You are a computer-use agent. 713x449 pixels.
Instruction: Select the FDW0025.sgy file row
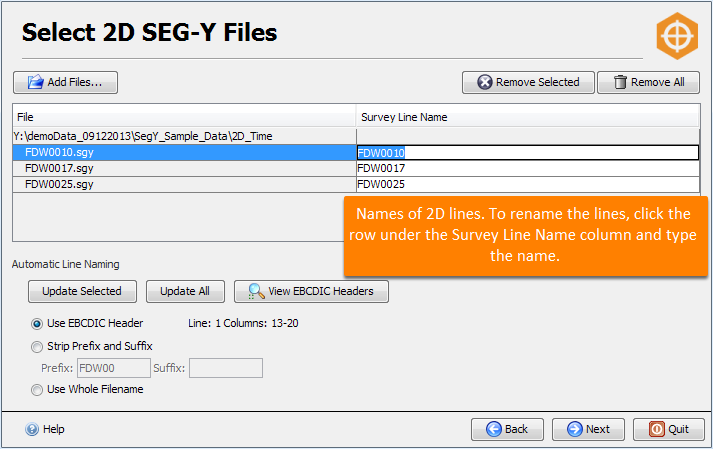(184, 184)
